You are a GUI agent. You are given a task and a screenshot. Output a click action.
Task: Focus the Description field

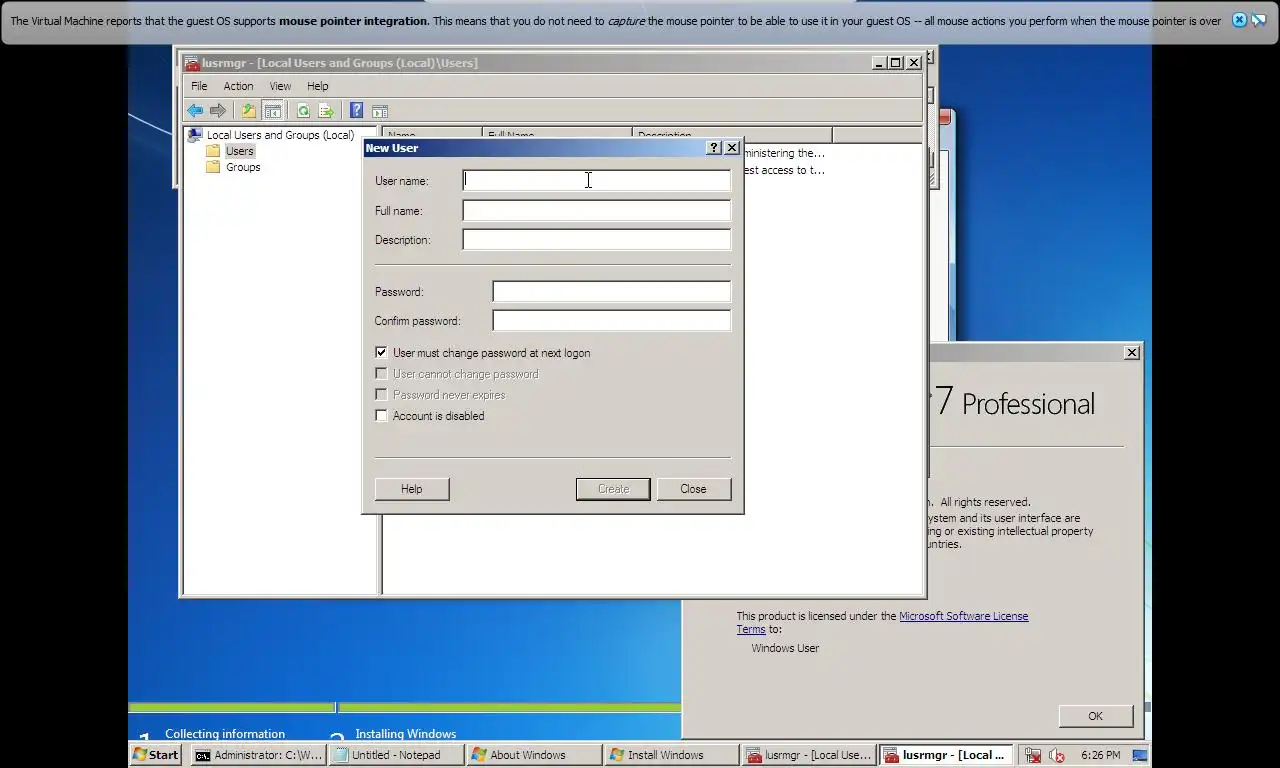596,240
